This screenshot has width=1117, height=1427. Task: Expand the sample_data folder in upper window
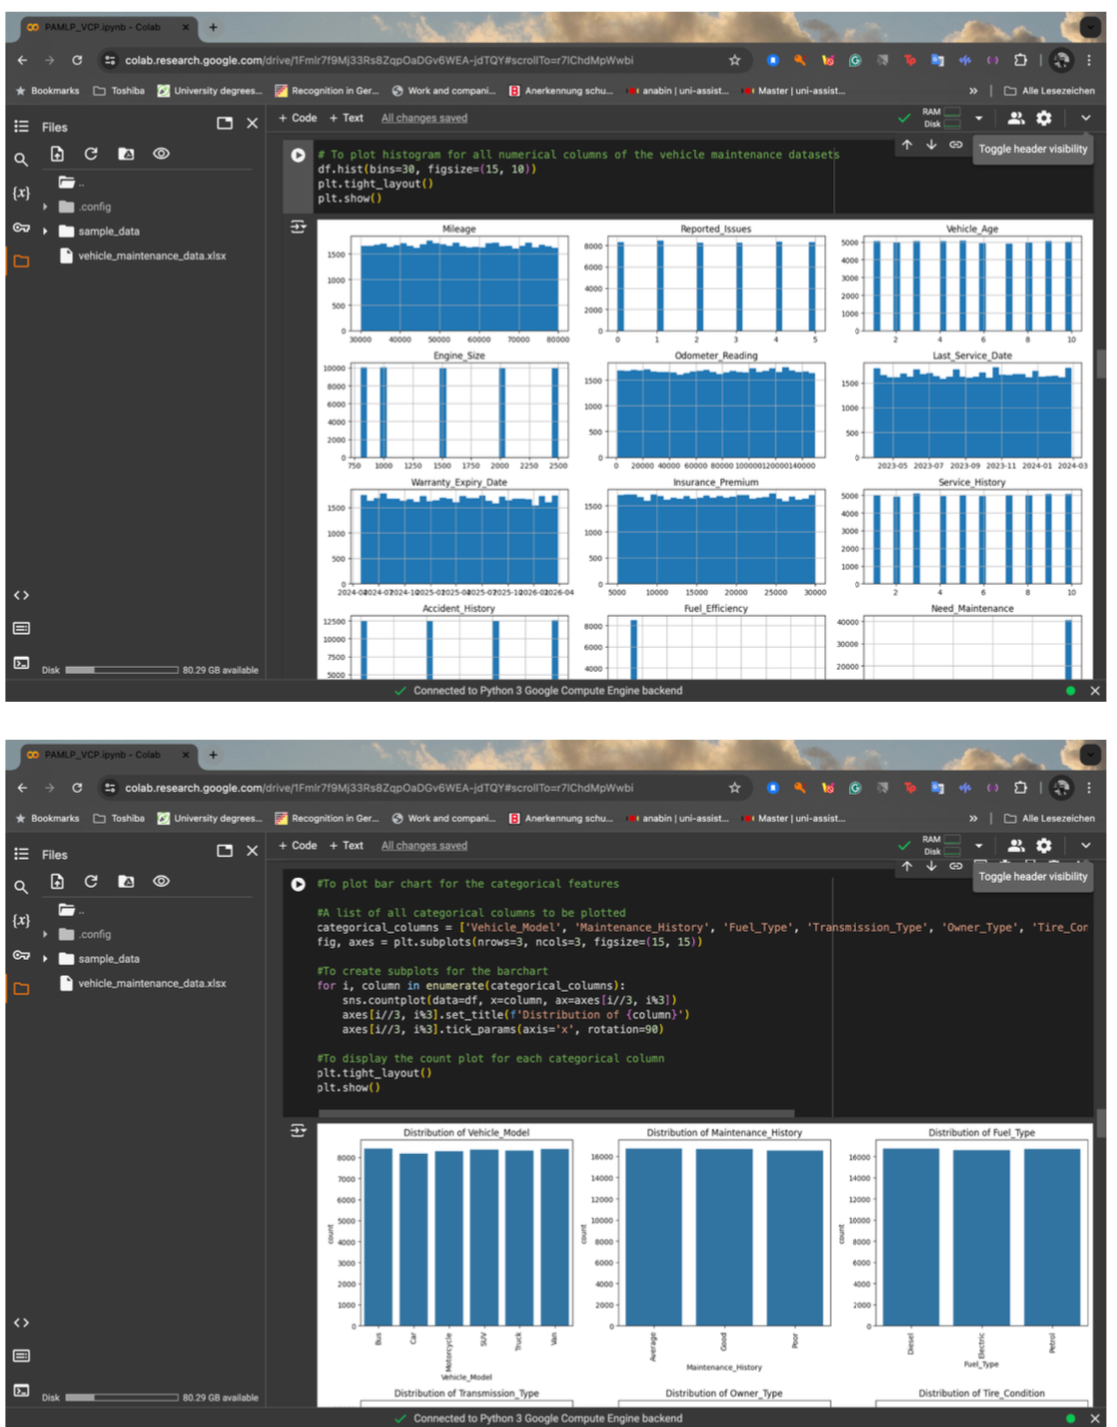coord(45,231)
